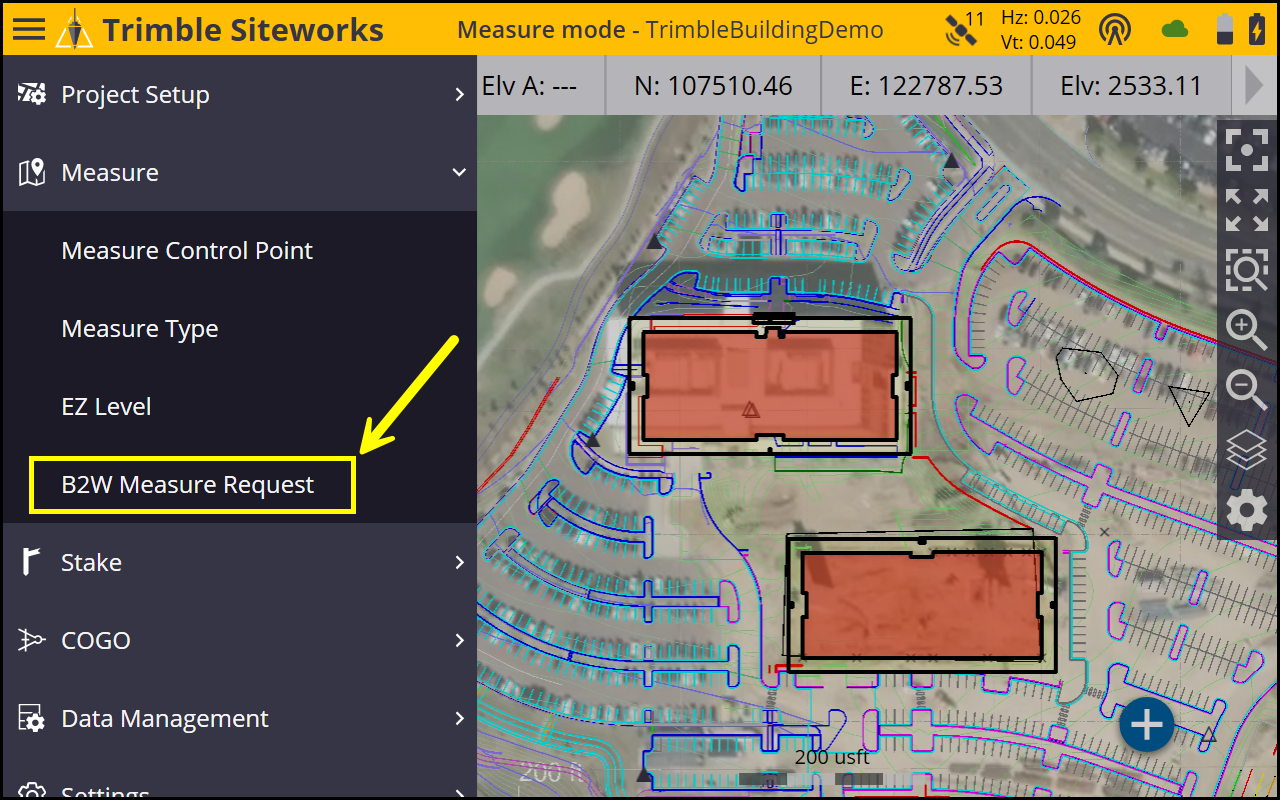Click the radio correction signal icon
The width and height of the screenshot is (1280, 800).
pyautogui.click(x=1115, y=29)
